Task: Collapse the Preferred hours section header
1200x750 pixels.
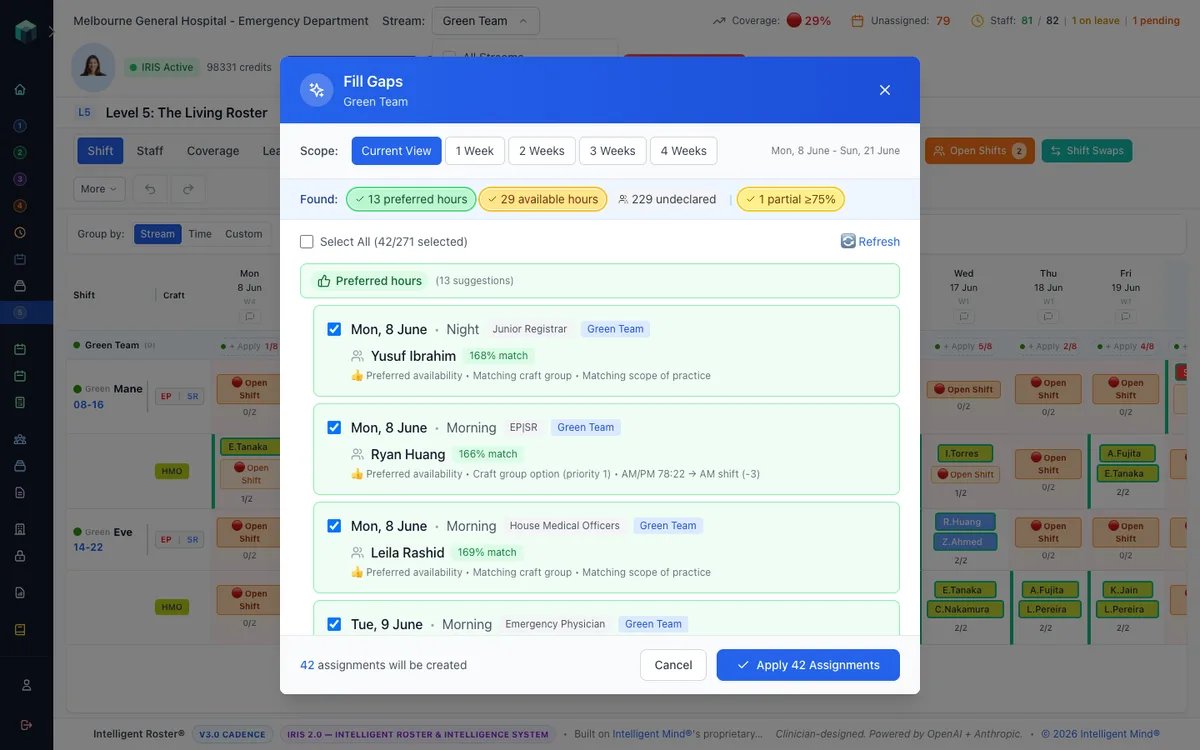Action: [600, 281]
